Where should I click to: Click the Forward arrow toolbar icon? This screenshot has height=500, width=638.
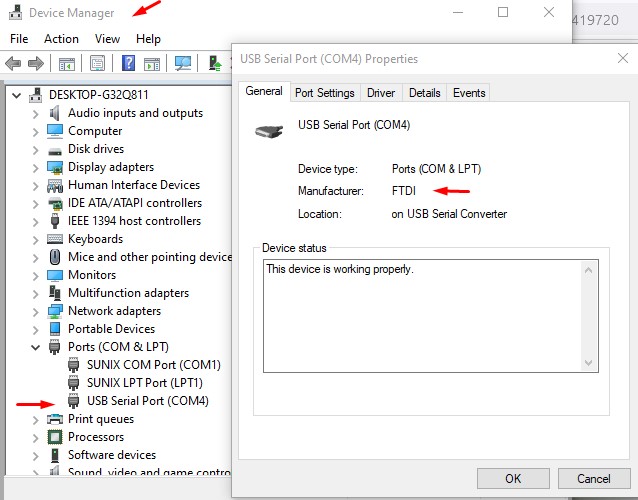(x=36, y=63)
